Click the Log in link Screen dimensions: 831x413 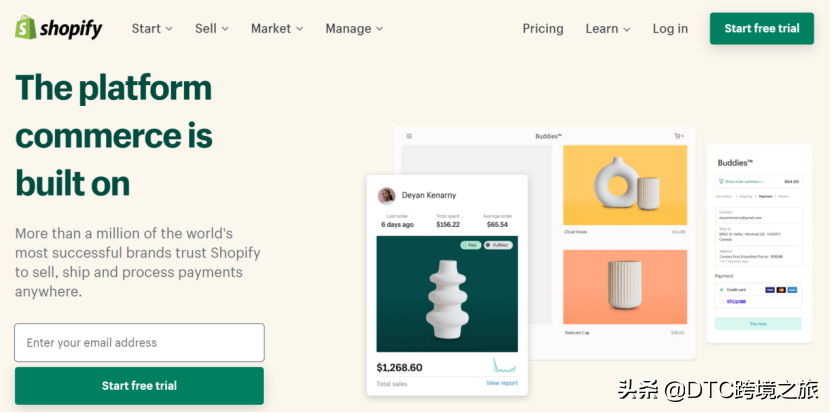[x=670, y=29]
